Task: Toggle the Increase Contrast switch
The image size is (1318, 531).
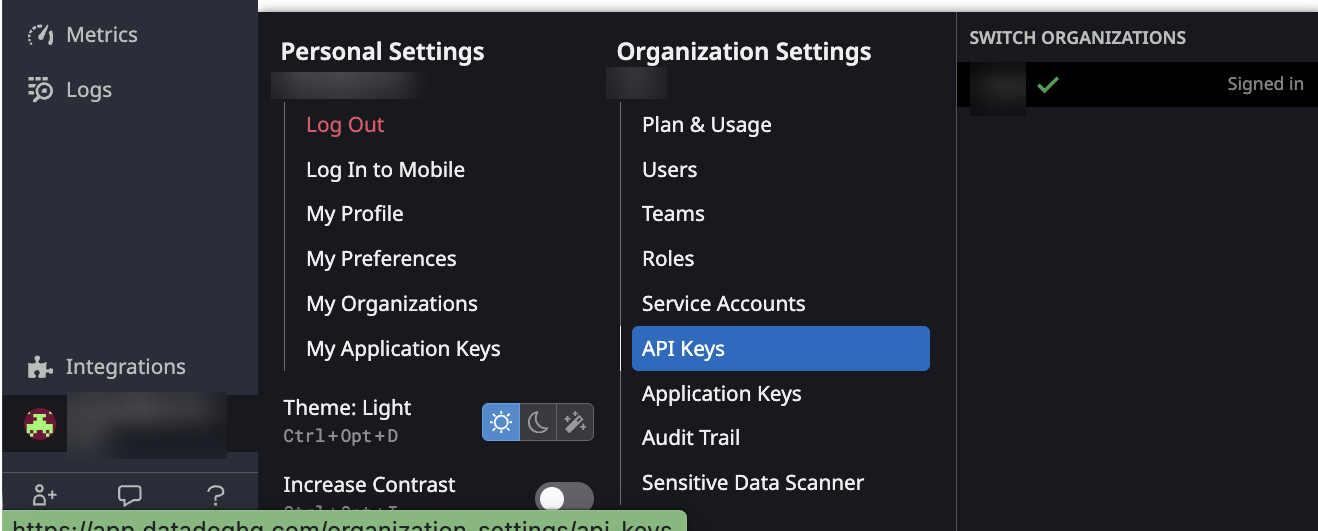Action: click(x=564, y=498)
